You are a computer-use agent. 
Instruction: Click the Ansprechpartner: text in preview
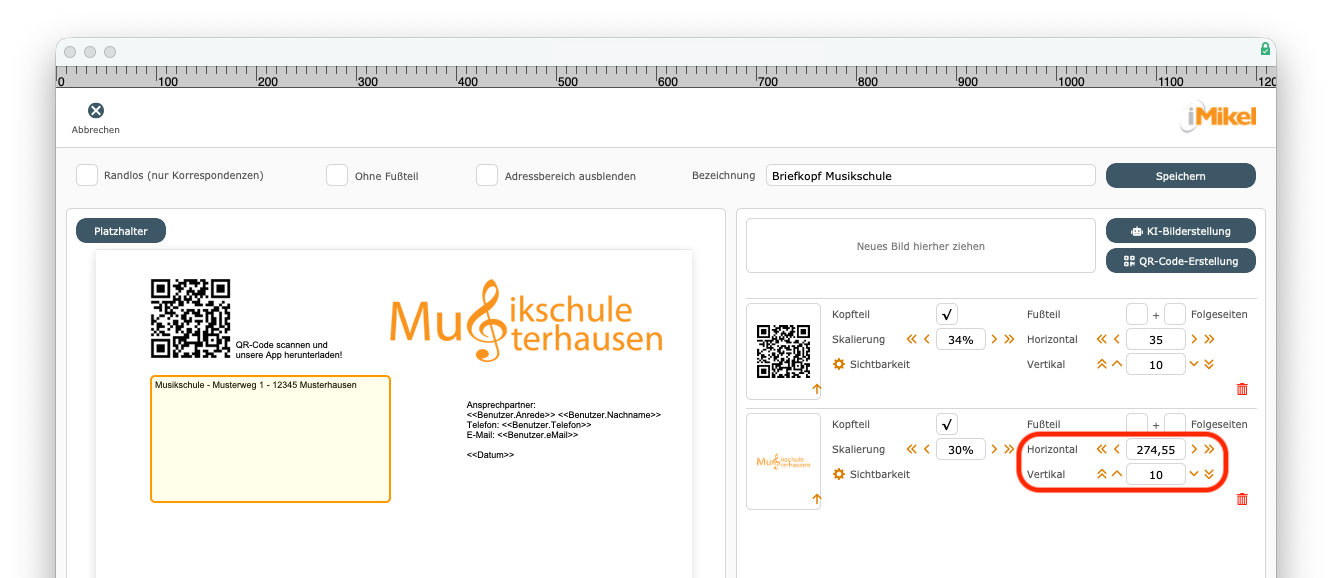(x=501, y=405)
